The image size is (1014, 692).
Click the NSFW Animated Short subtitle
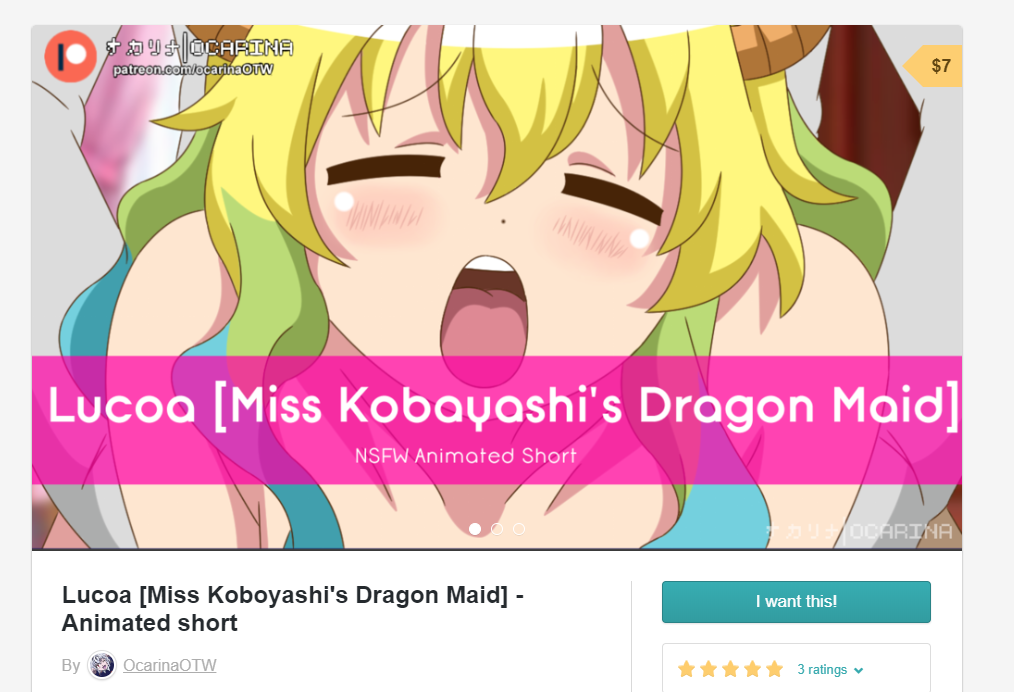[466, 456]
